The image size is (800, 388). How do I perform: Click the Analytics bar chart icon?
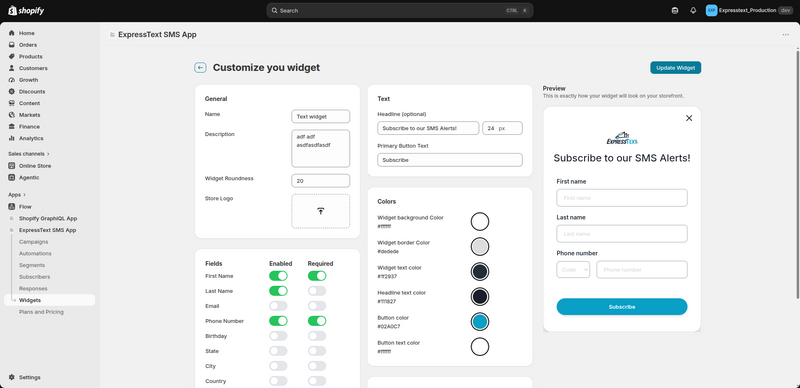(x=12, y=138)
